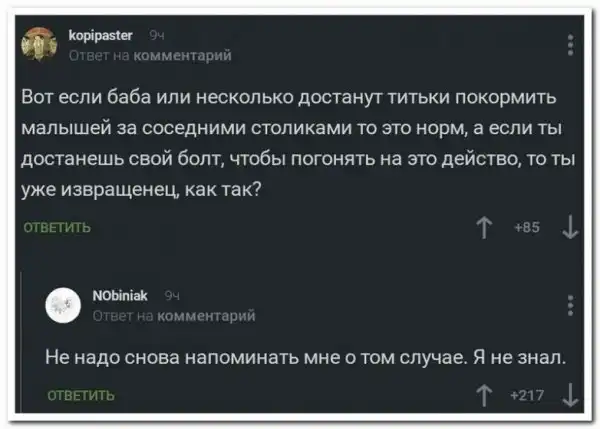Downvote NObiniak's reply
This screenshot has width=600, height=429.
pos(569,396)
